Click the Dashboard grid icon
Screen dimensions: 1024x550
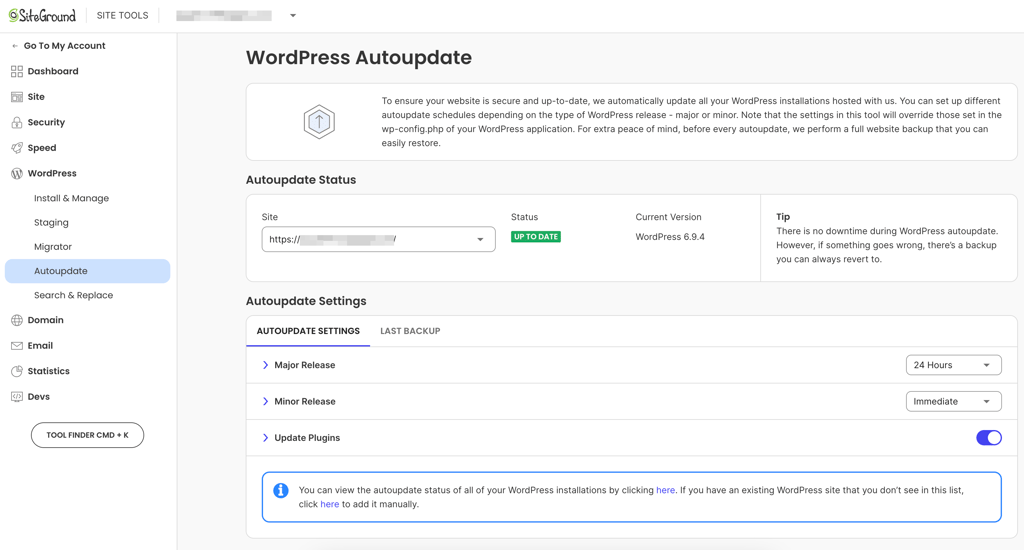point(17,71)
